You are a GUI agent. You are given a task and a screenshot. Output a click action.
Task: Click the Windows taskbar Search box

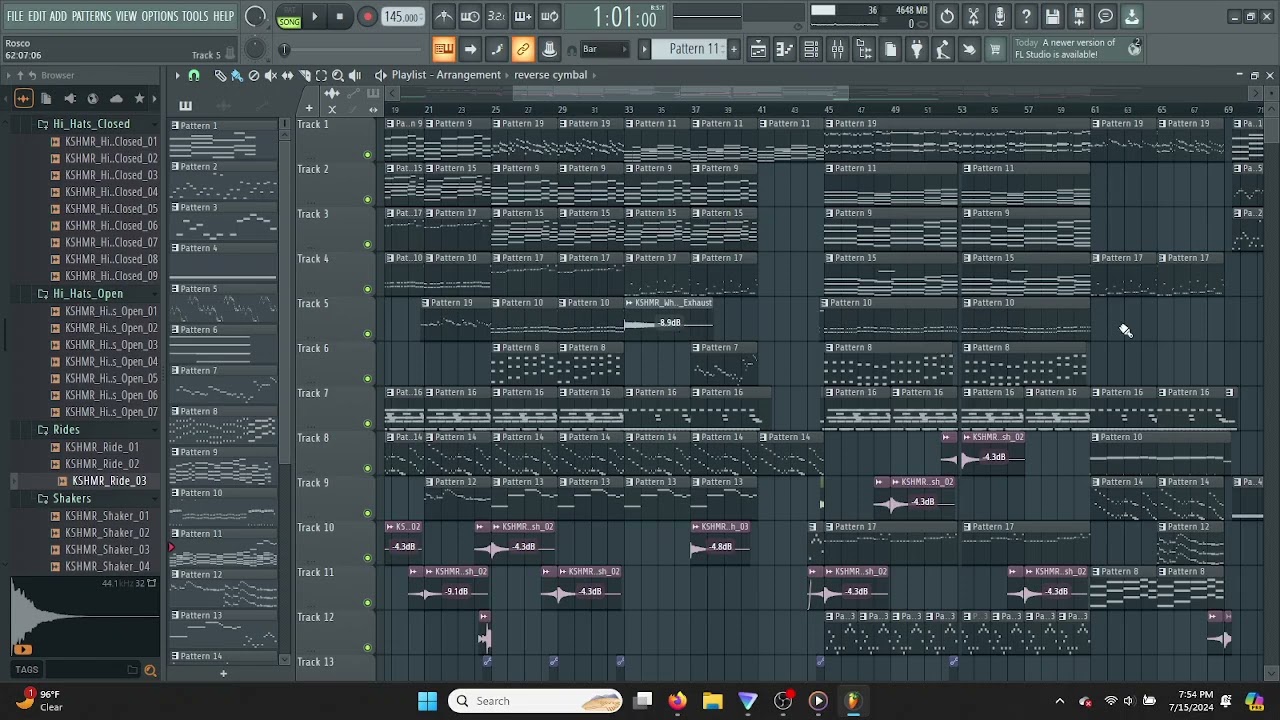(x=535, y=701)
